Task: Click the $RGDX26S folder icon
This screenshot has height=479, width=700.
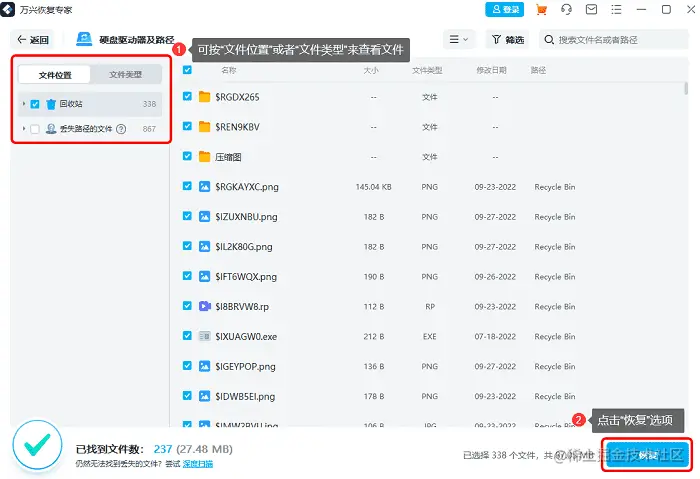Action: click(x=204, y=96)
